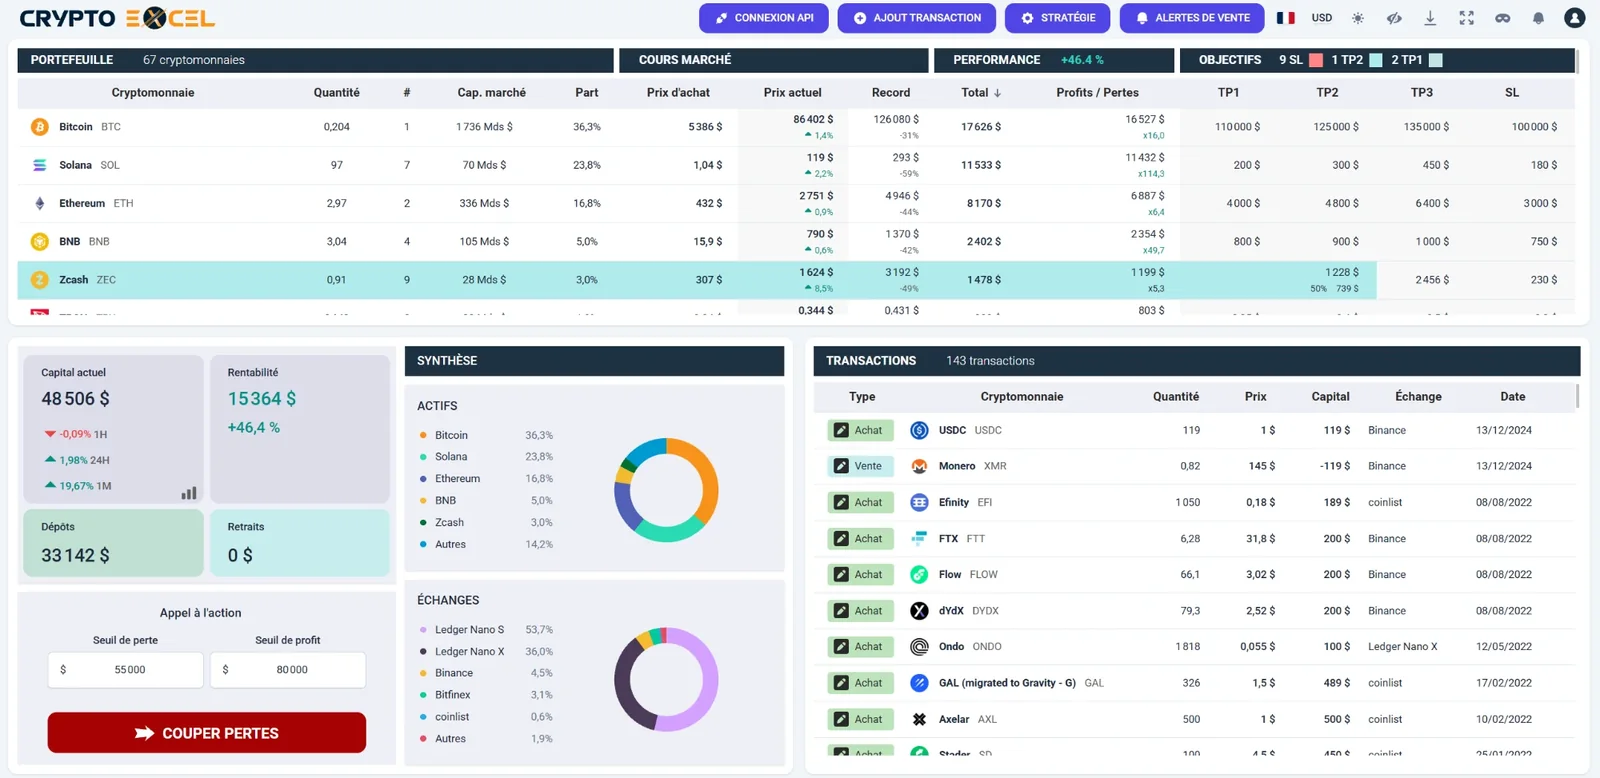Viewport: 1600px width, 778px height.
Task: Click the transactions panel scrollbar
Action: click(1578, 396)
